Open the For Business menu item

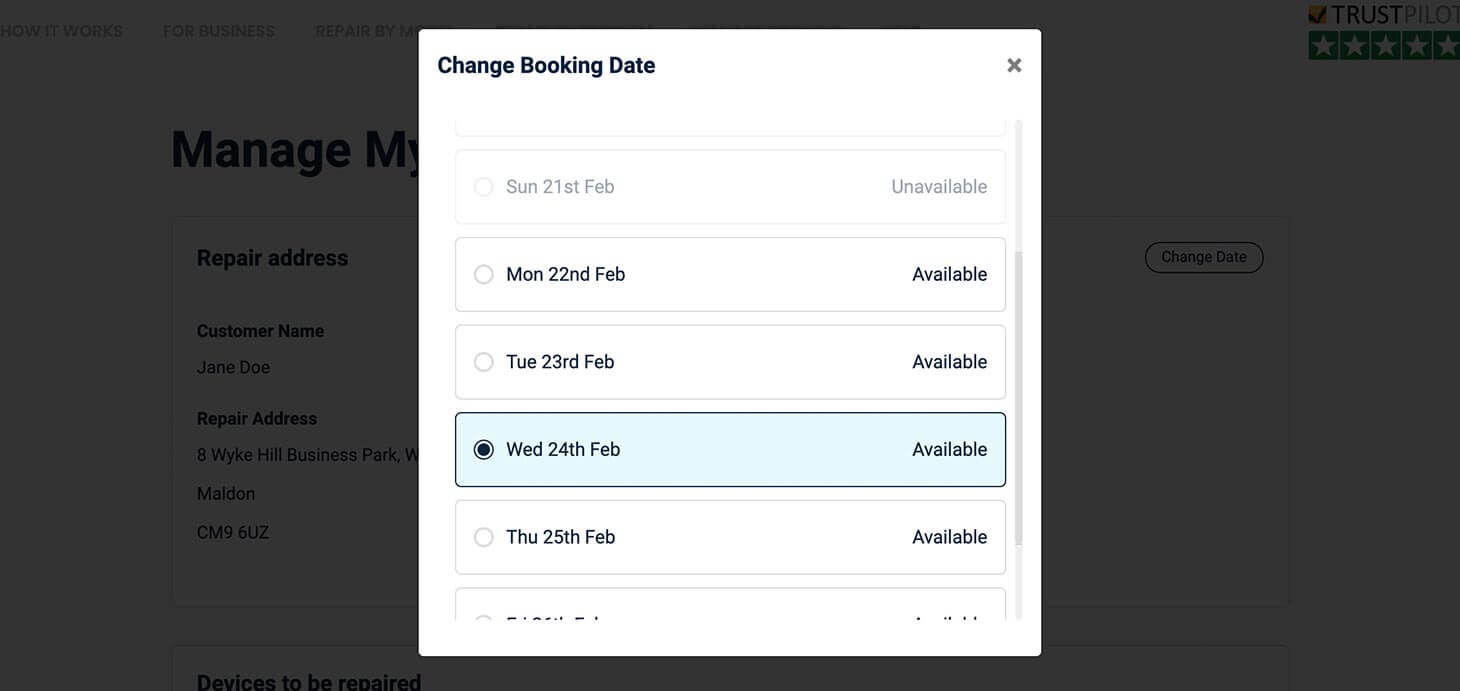(x=218, y=31)
